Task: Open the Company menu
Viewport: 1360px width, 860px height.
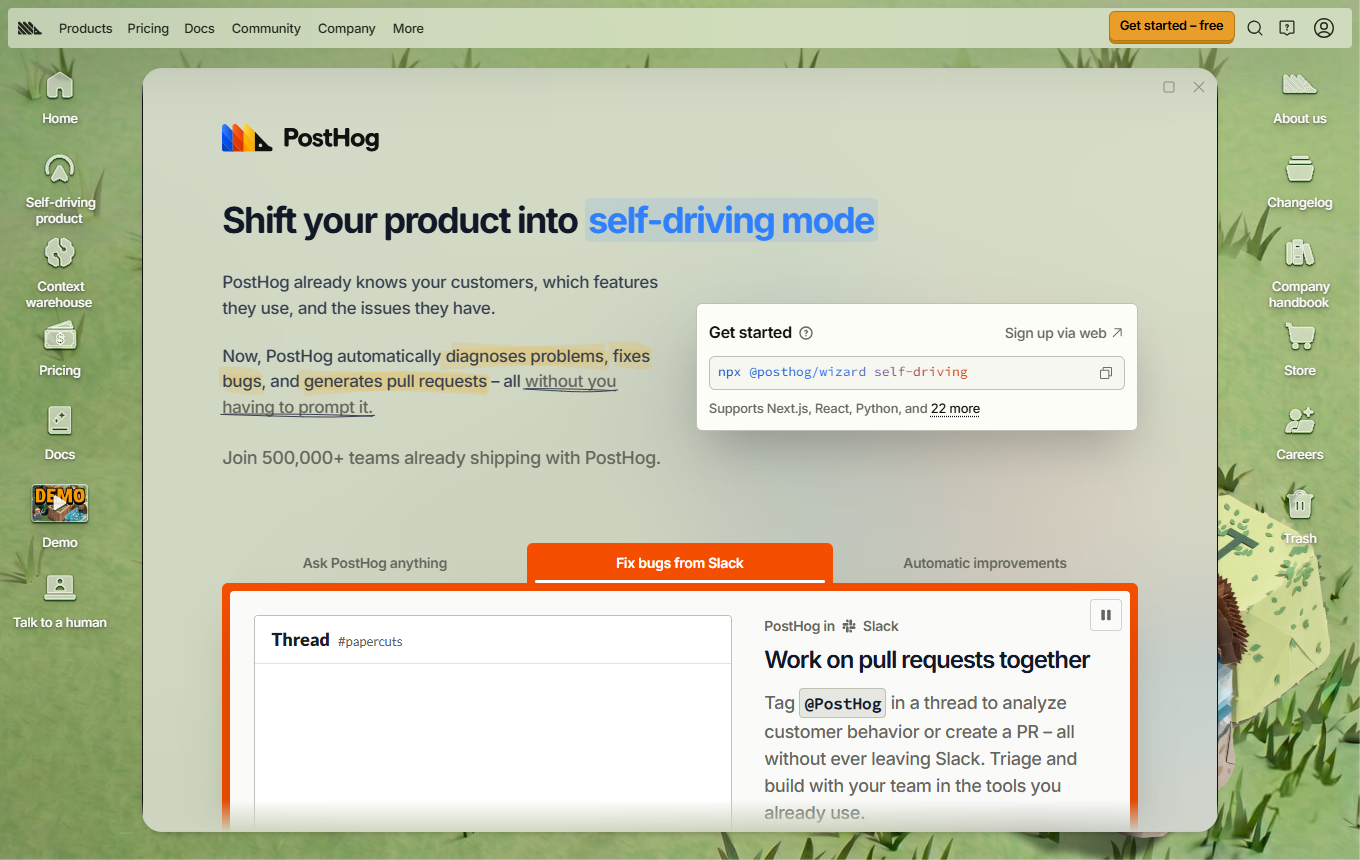Action: tap(347, 28)
